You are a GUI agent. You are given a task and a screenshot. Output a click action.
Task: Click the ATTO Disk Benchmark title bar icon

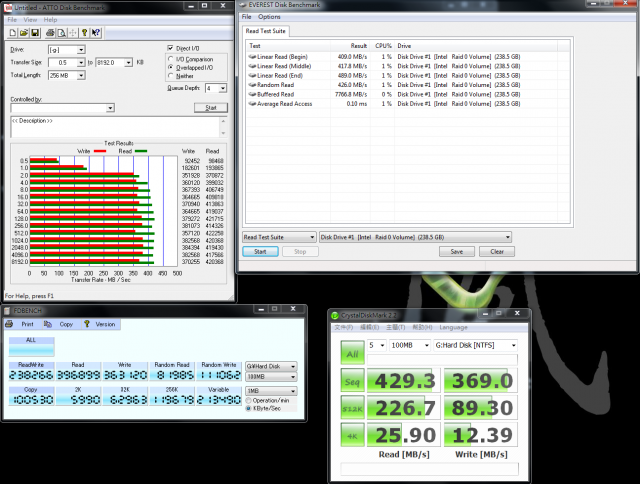coord(8,7)
